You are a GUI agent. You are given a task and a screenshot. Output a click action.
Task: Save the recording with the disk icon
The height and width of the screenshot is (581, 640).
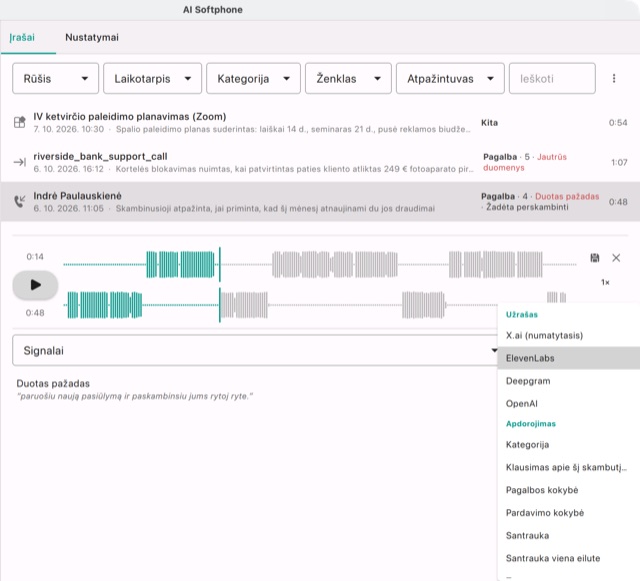point(595,258)
